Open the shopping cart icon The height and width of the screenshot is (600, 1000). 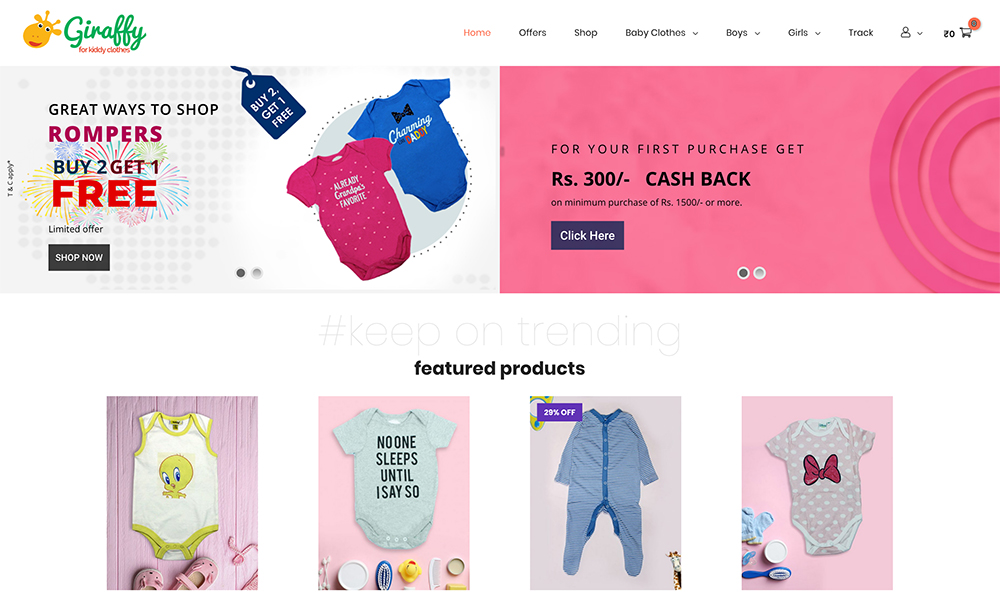click(x=966, y=33)
